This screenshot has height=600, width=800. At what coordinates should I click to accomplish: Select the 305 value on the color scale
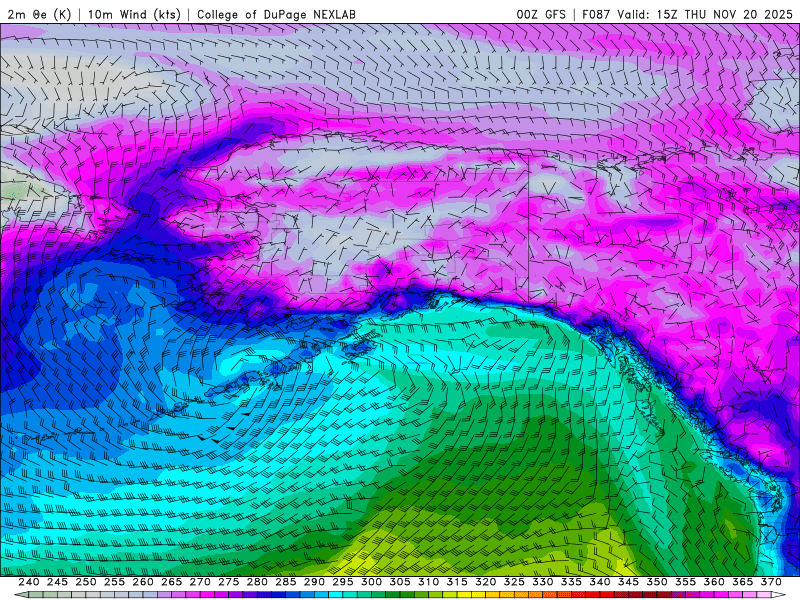[400, 582]
